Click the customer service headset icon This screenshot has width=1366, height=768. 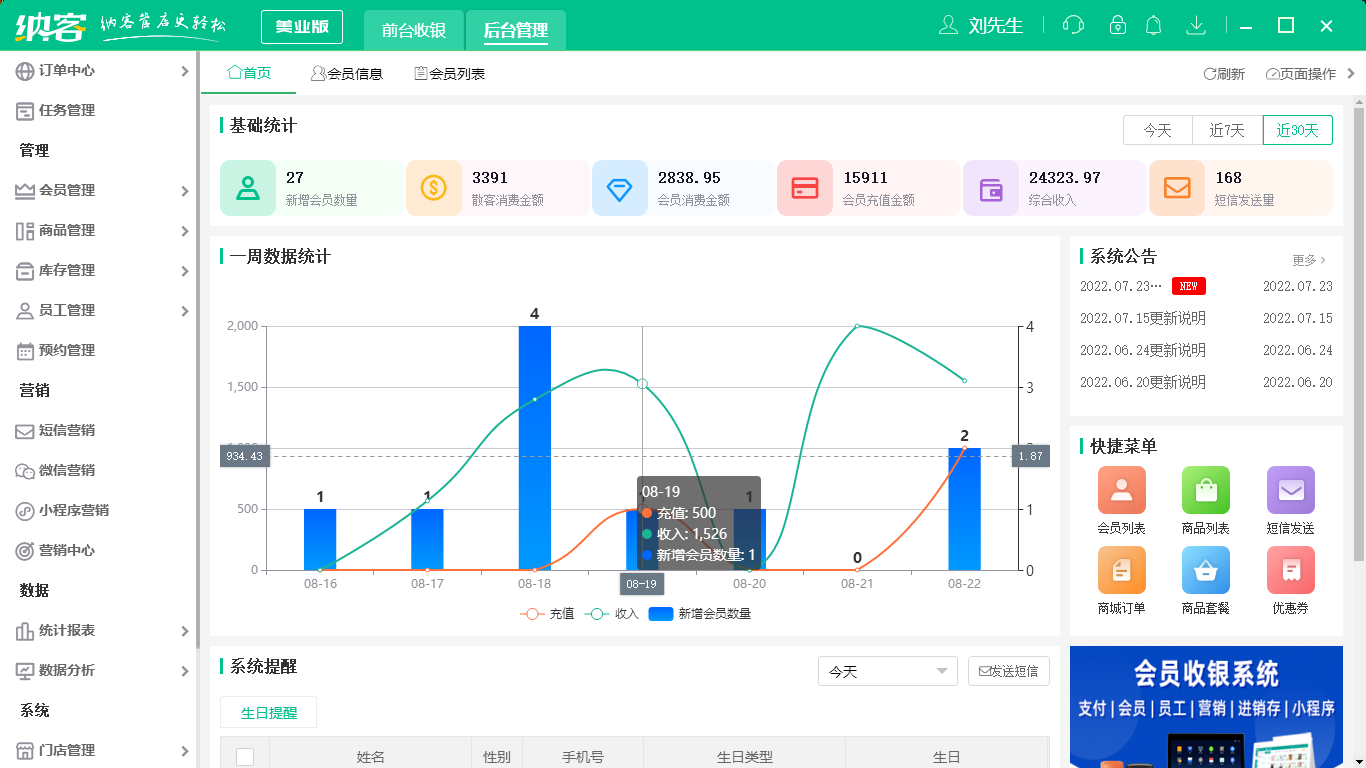[1073, 25]
